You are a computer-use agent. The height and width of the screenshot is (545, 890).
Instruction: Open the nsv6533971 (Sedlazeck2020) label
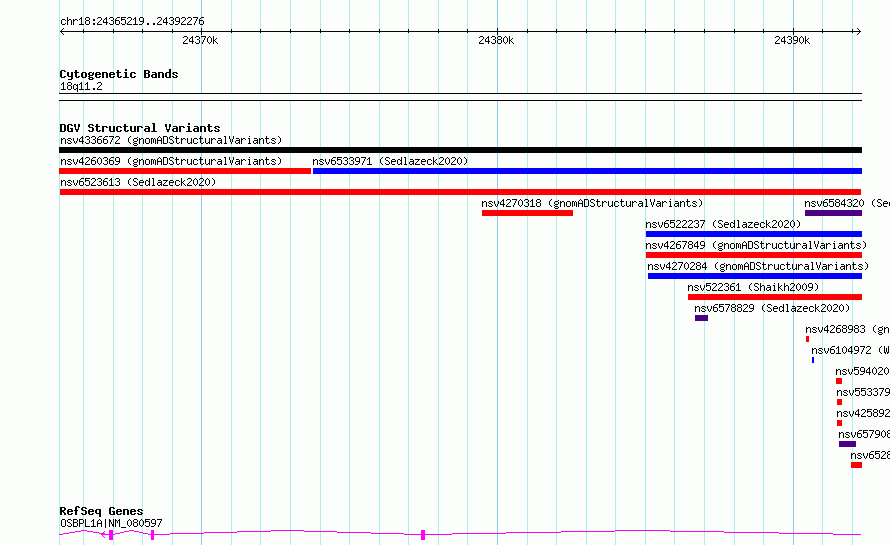(390, 161)
